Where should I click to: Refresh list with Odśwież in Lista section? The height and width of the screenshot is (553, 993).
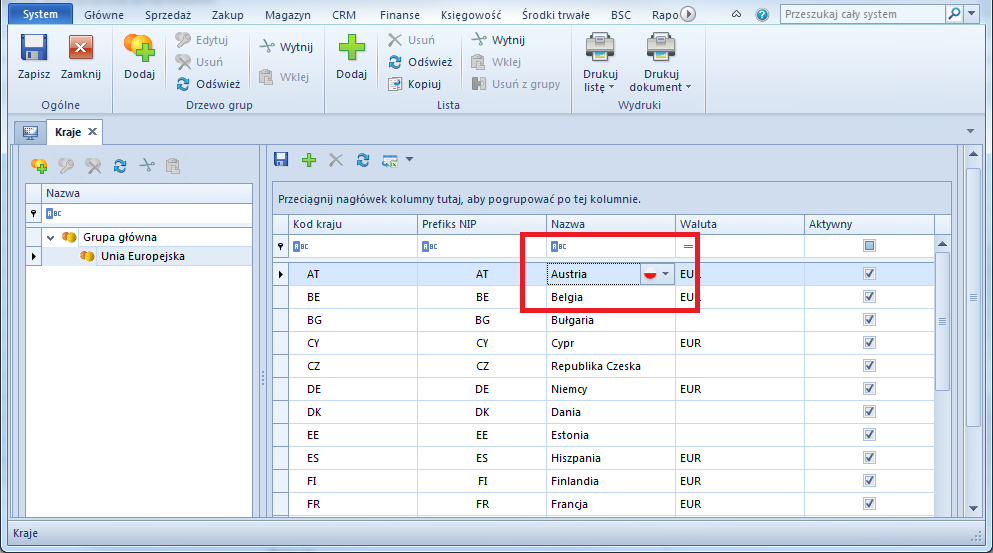[421, 62]
